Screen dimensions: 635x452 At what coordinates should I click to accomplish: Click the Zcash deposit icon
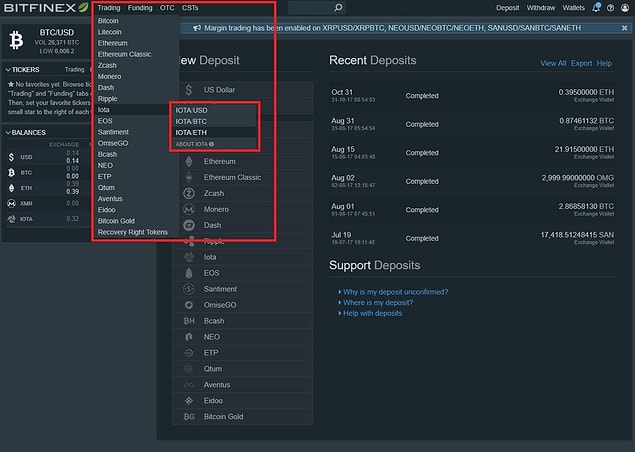pyautogui.click(x=189, y=193)
